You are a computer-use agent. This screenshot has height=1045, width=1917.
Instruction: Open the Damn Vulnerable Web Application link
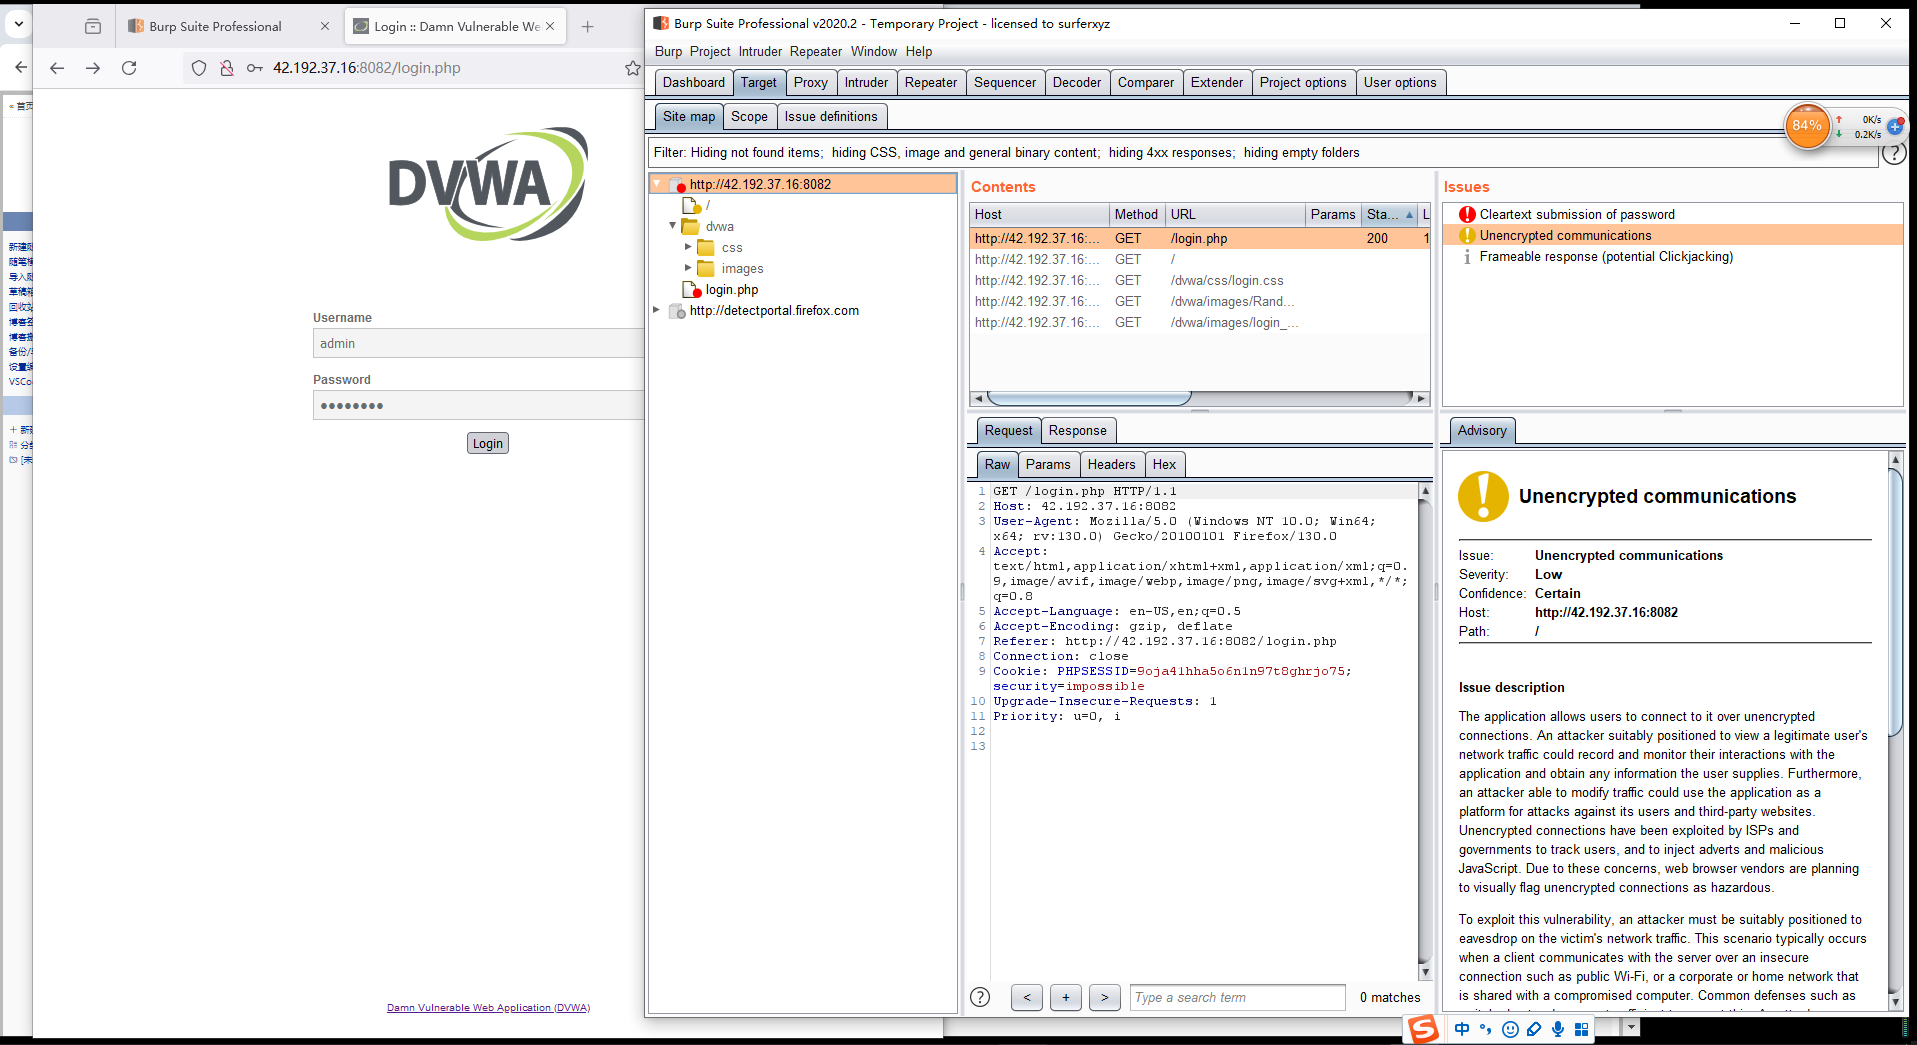pos(488,1008)
